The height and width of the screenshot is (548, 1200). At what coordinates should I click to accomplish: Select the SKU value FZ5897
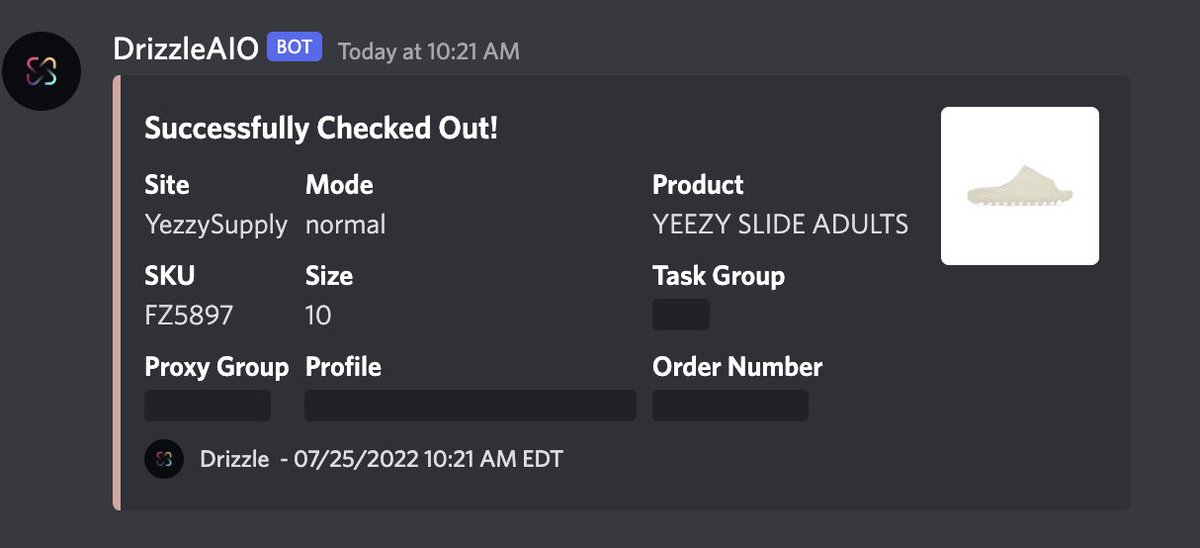(189, 315)
